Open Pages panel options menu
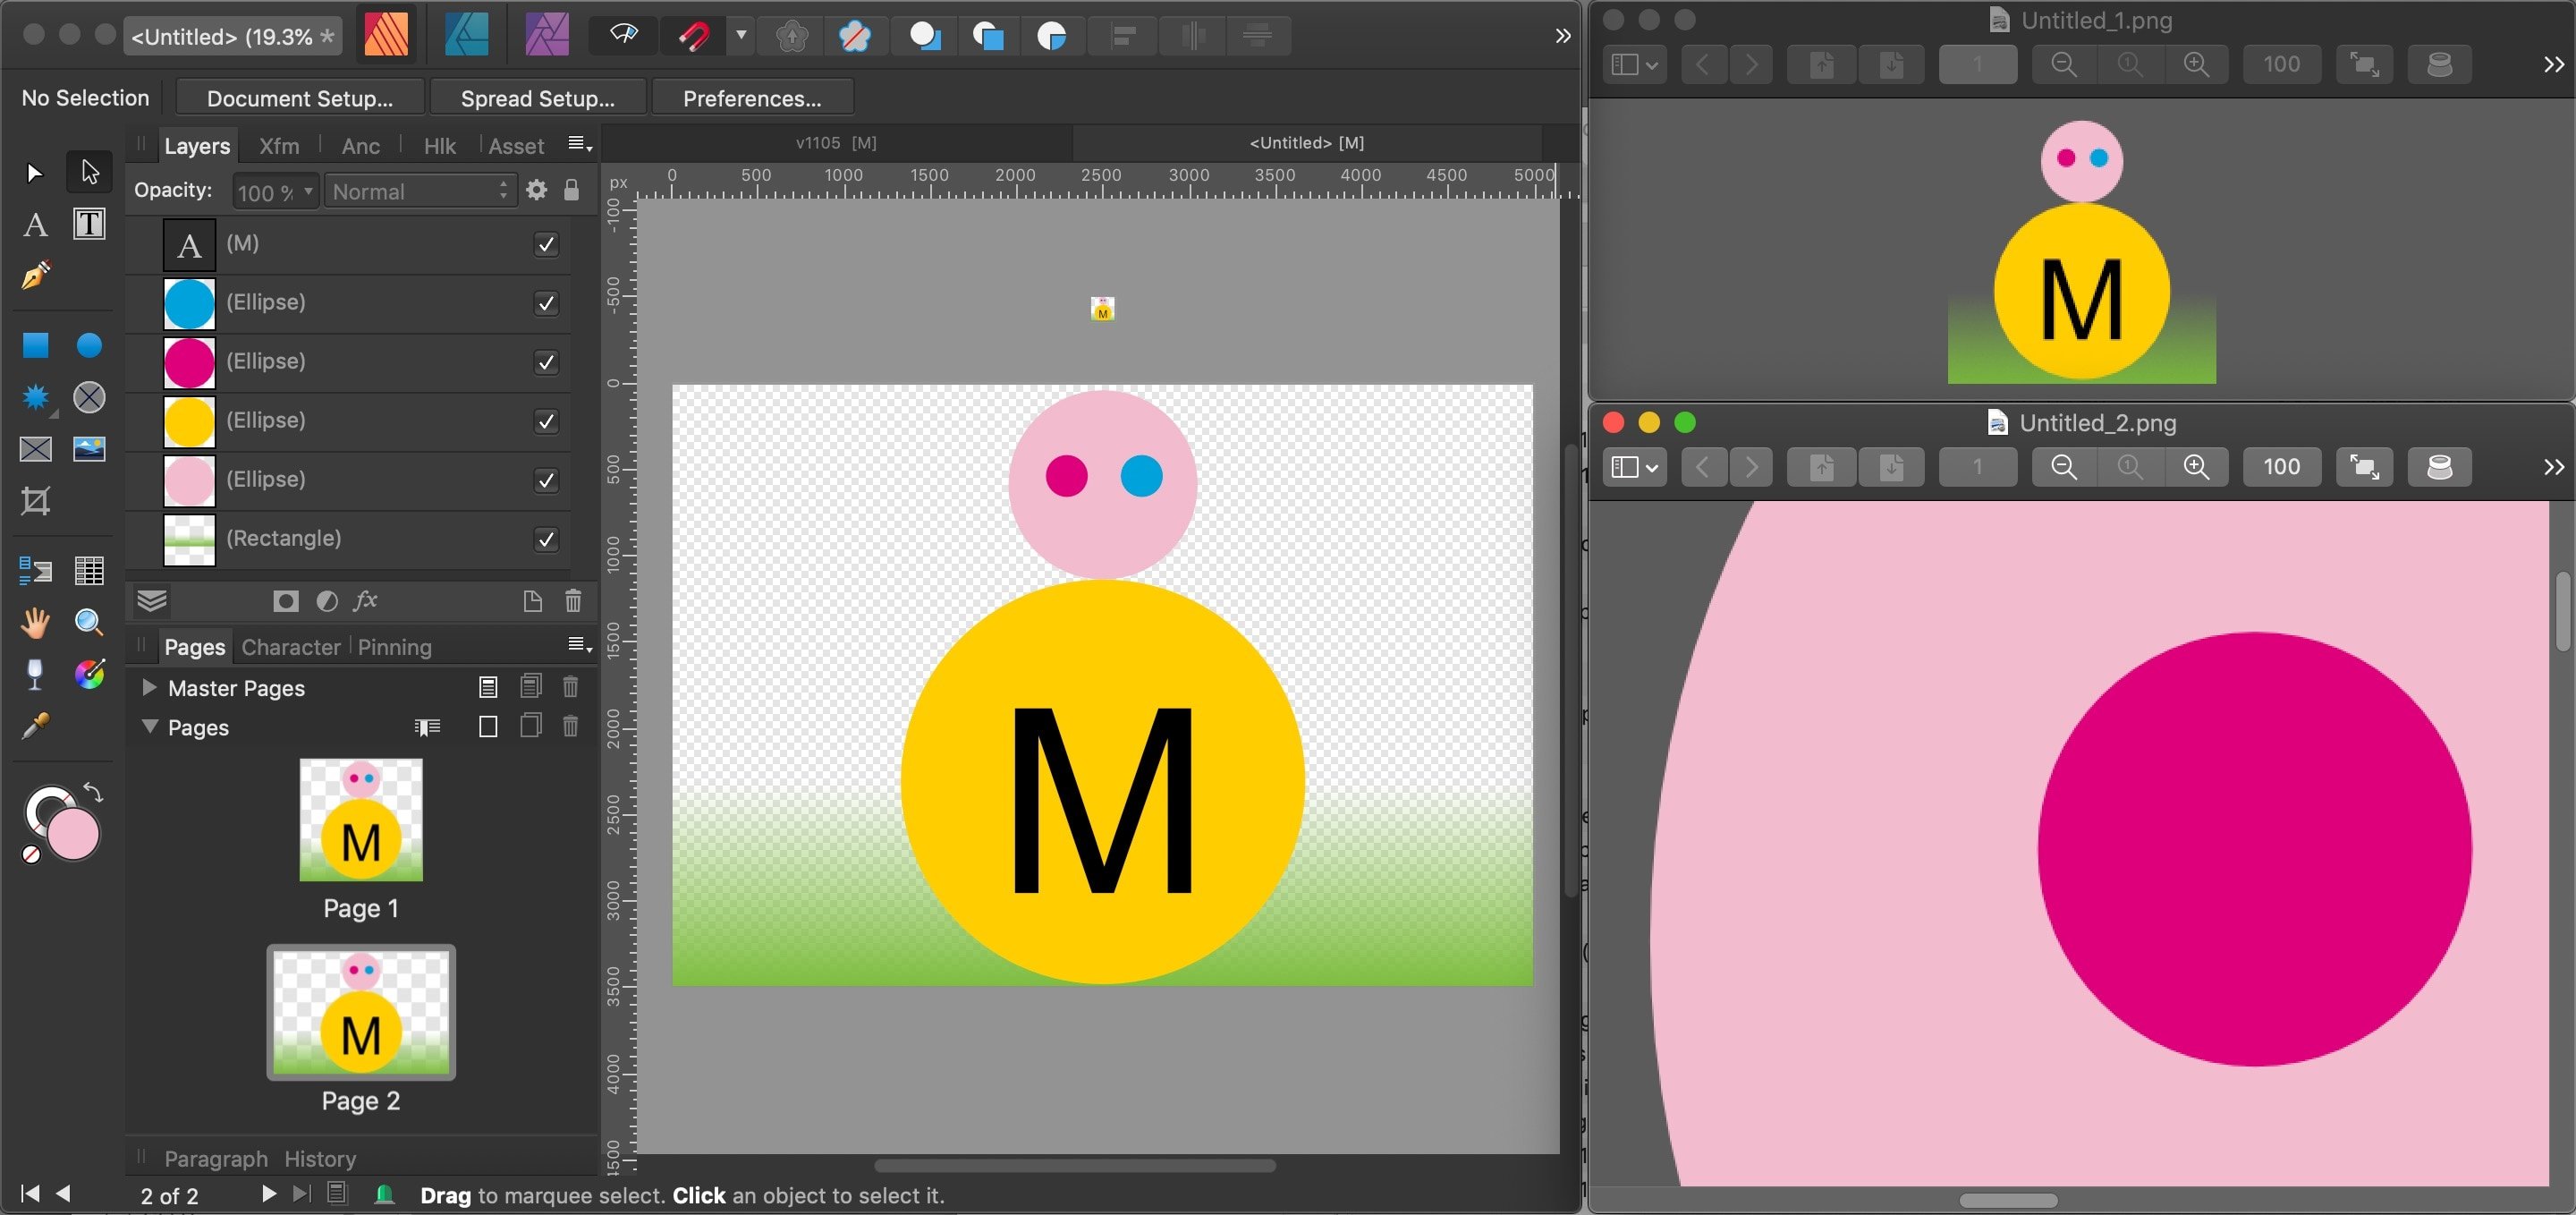Viewport: 2576px width, 1215px height. (x=580, y=645)
